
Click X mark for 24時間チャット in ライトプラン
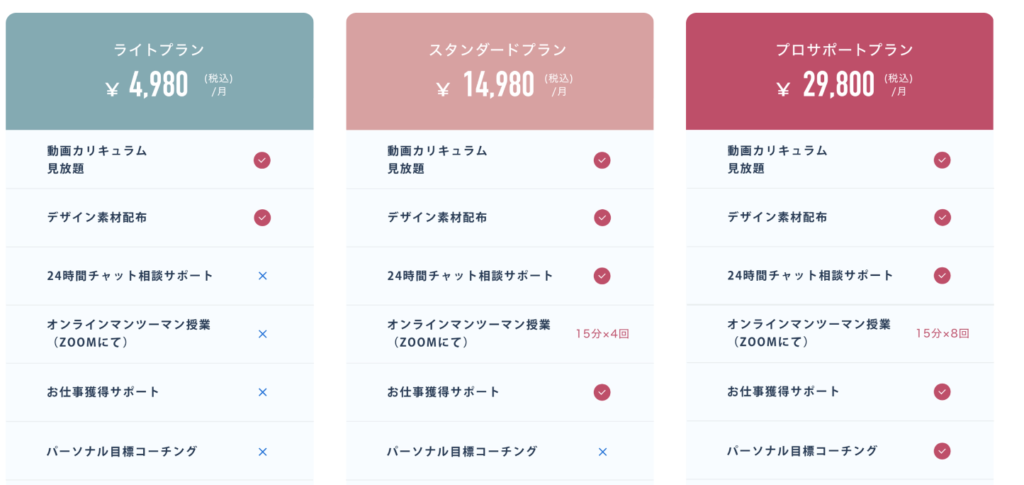pos(263,275)
